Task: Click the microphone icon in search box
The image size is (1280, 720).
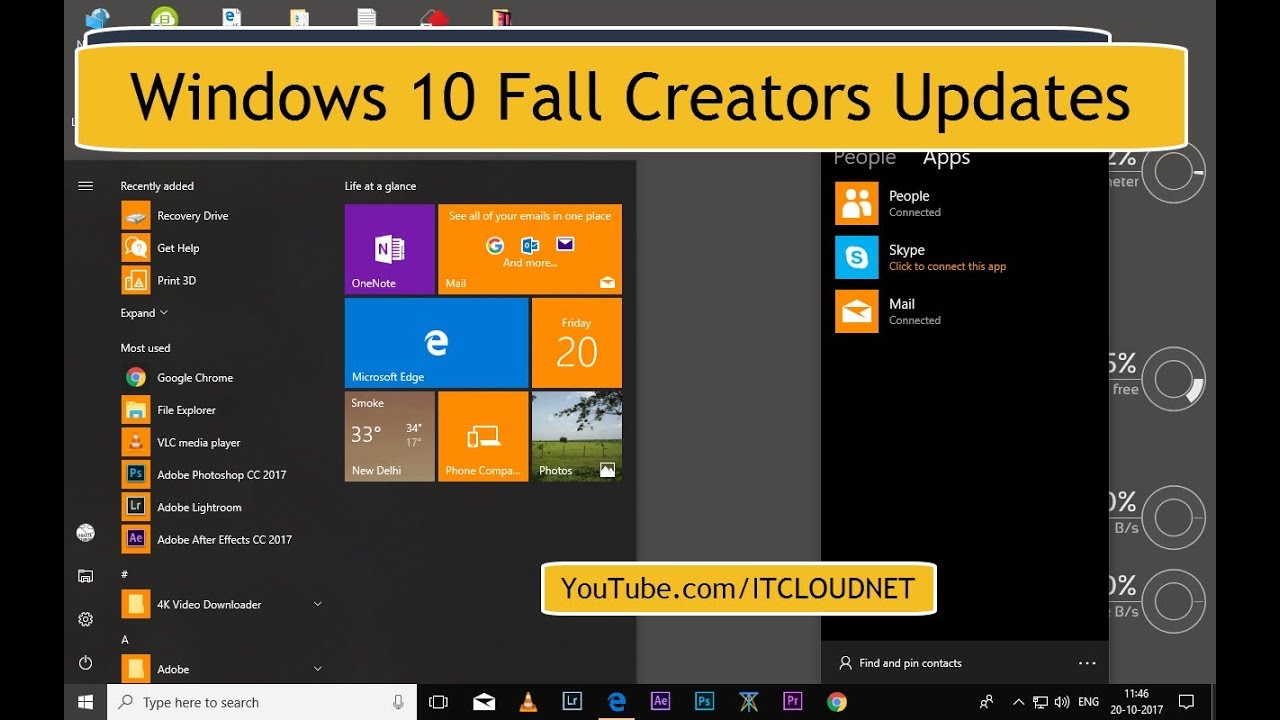Action: (x=398, y=702)
